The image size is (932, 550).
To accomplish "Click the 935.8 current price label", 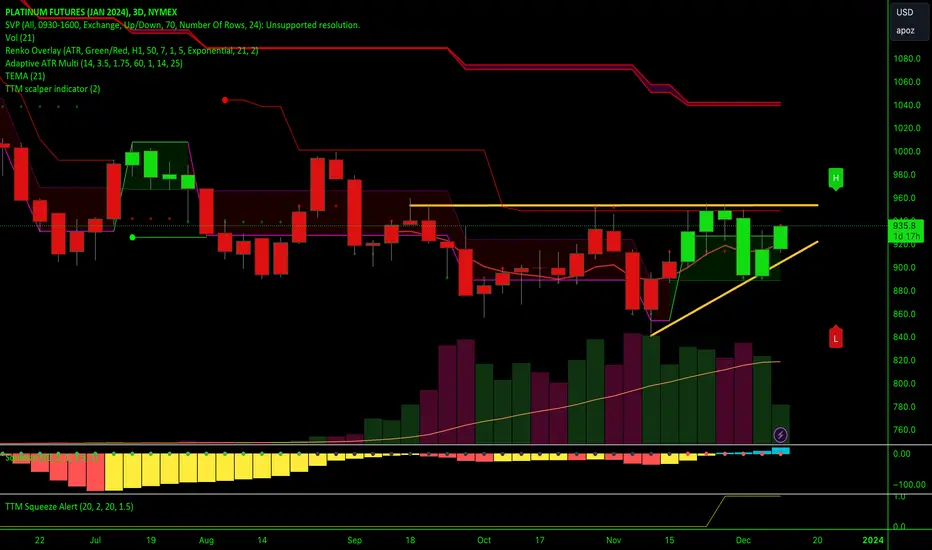I will [904, 226].
